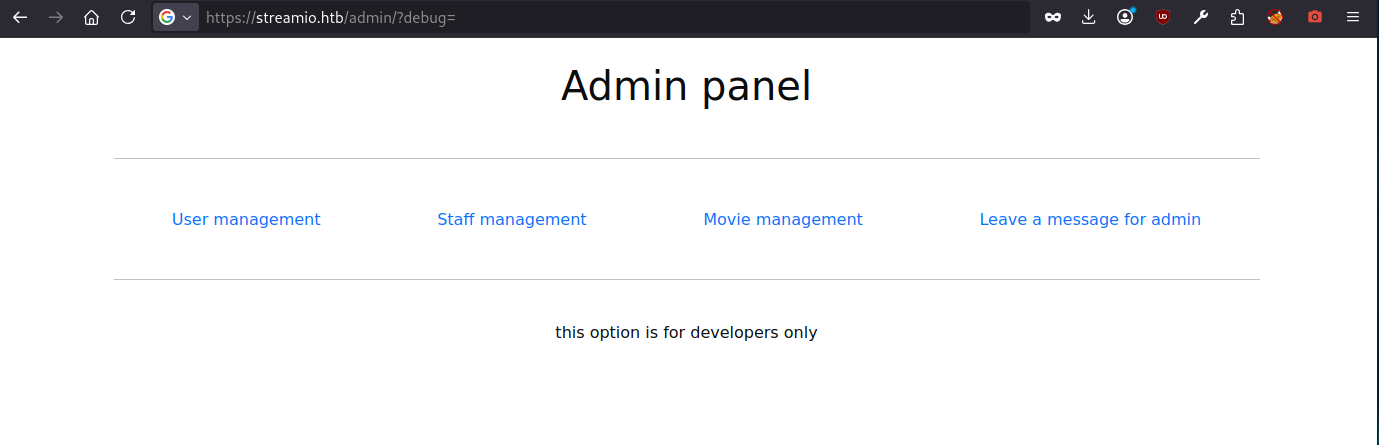The width and height of the screenshot is (1379, 445).
Task: Open the User management link
Action: point(246,220)
